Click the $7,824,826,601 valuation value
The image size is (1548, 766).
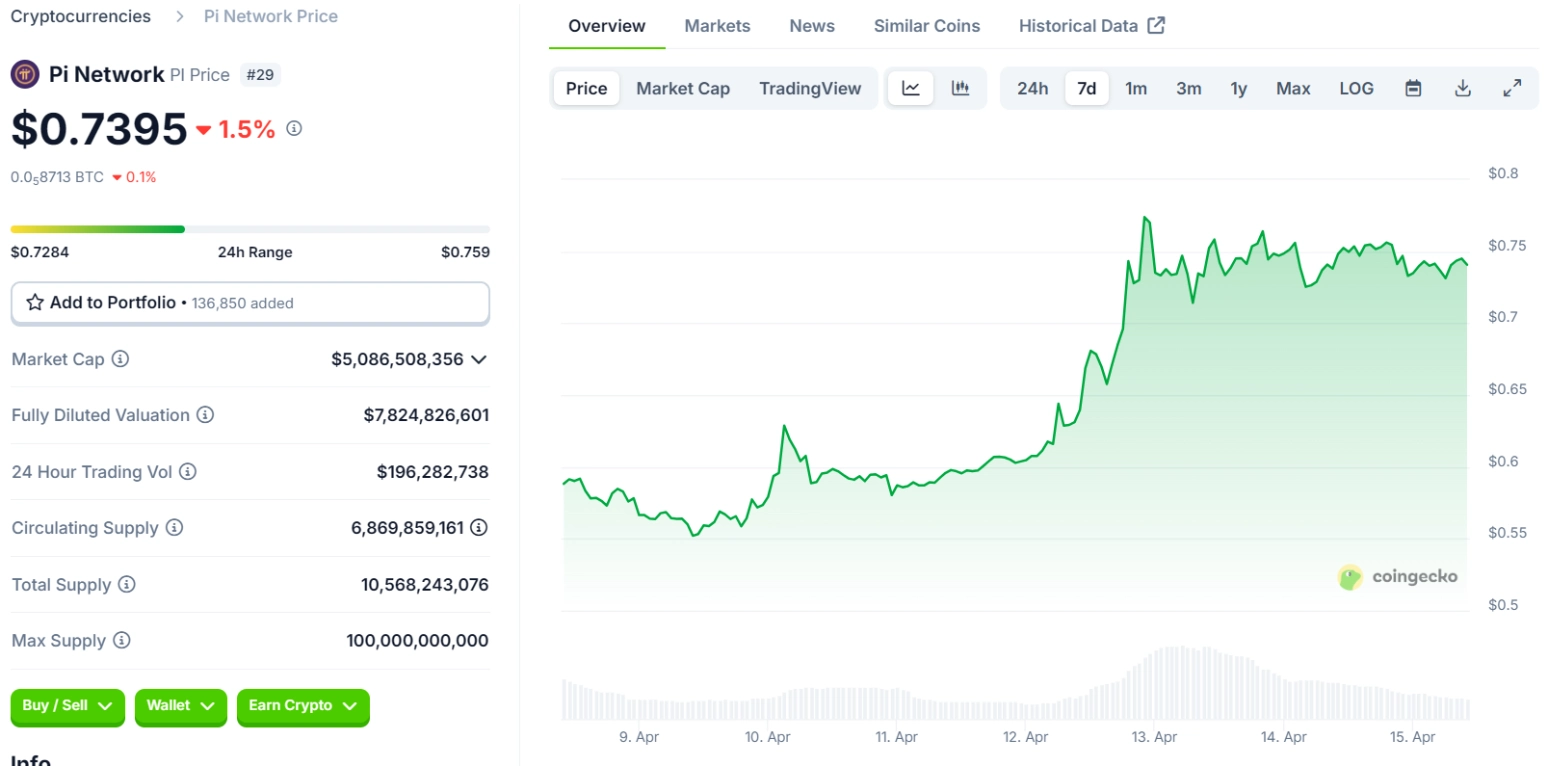coord(426,415)
